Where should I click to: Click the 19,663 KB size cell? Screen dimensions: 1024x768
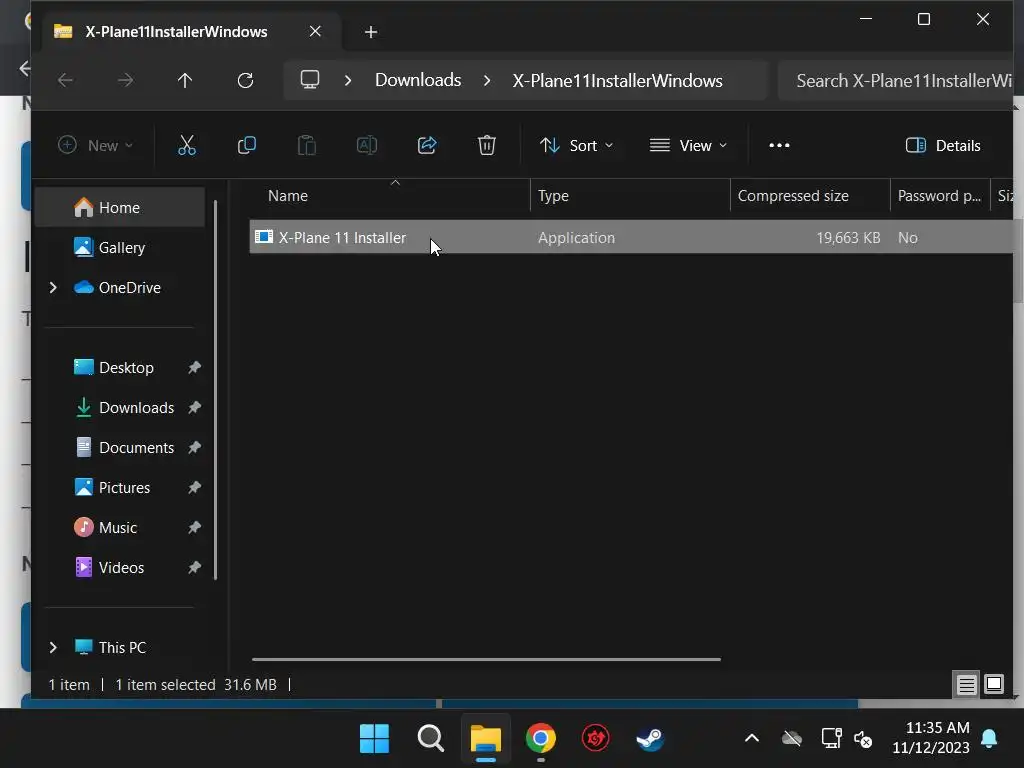(848, 238)
